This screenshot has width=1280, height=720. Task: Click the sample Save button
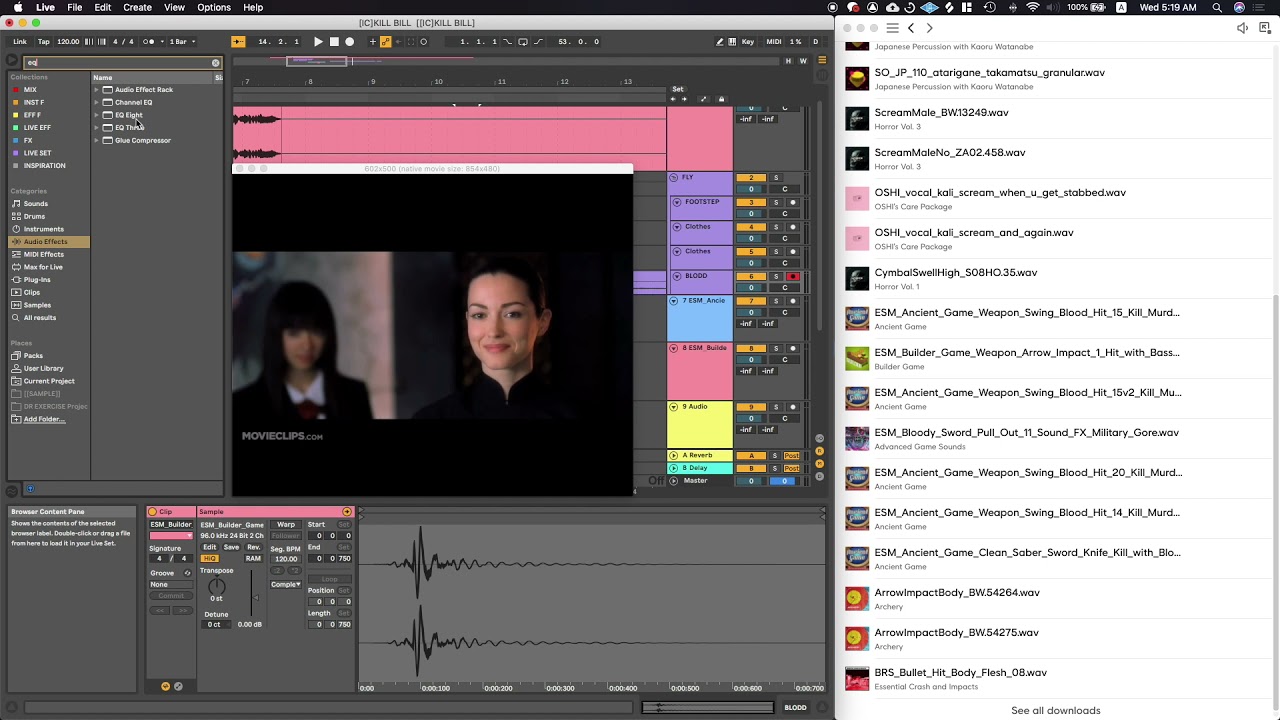(231, 547)
